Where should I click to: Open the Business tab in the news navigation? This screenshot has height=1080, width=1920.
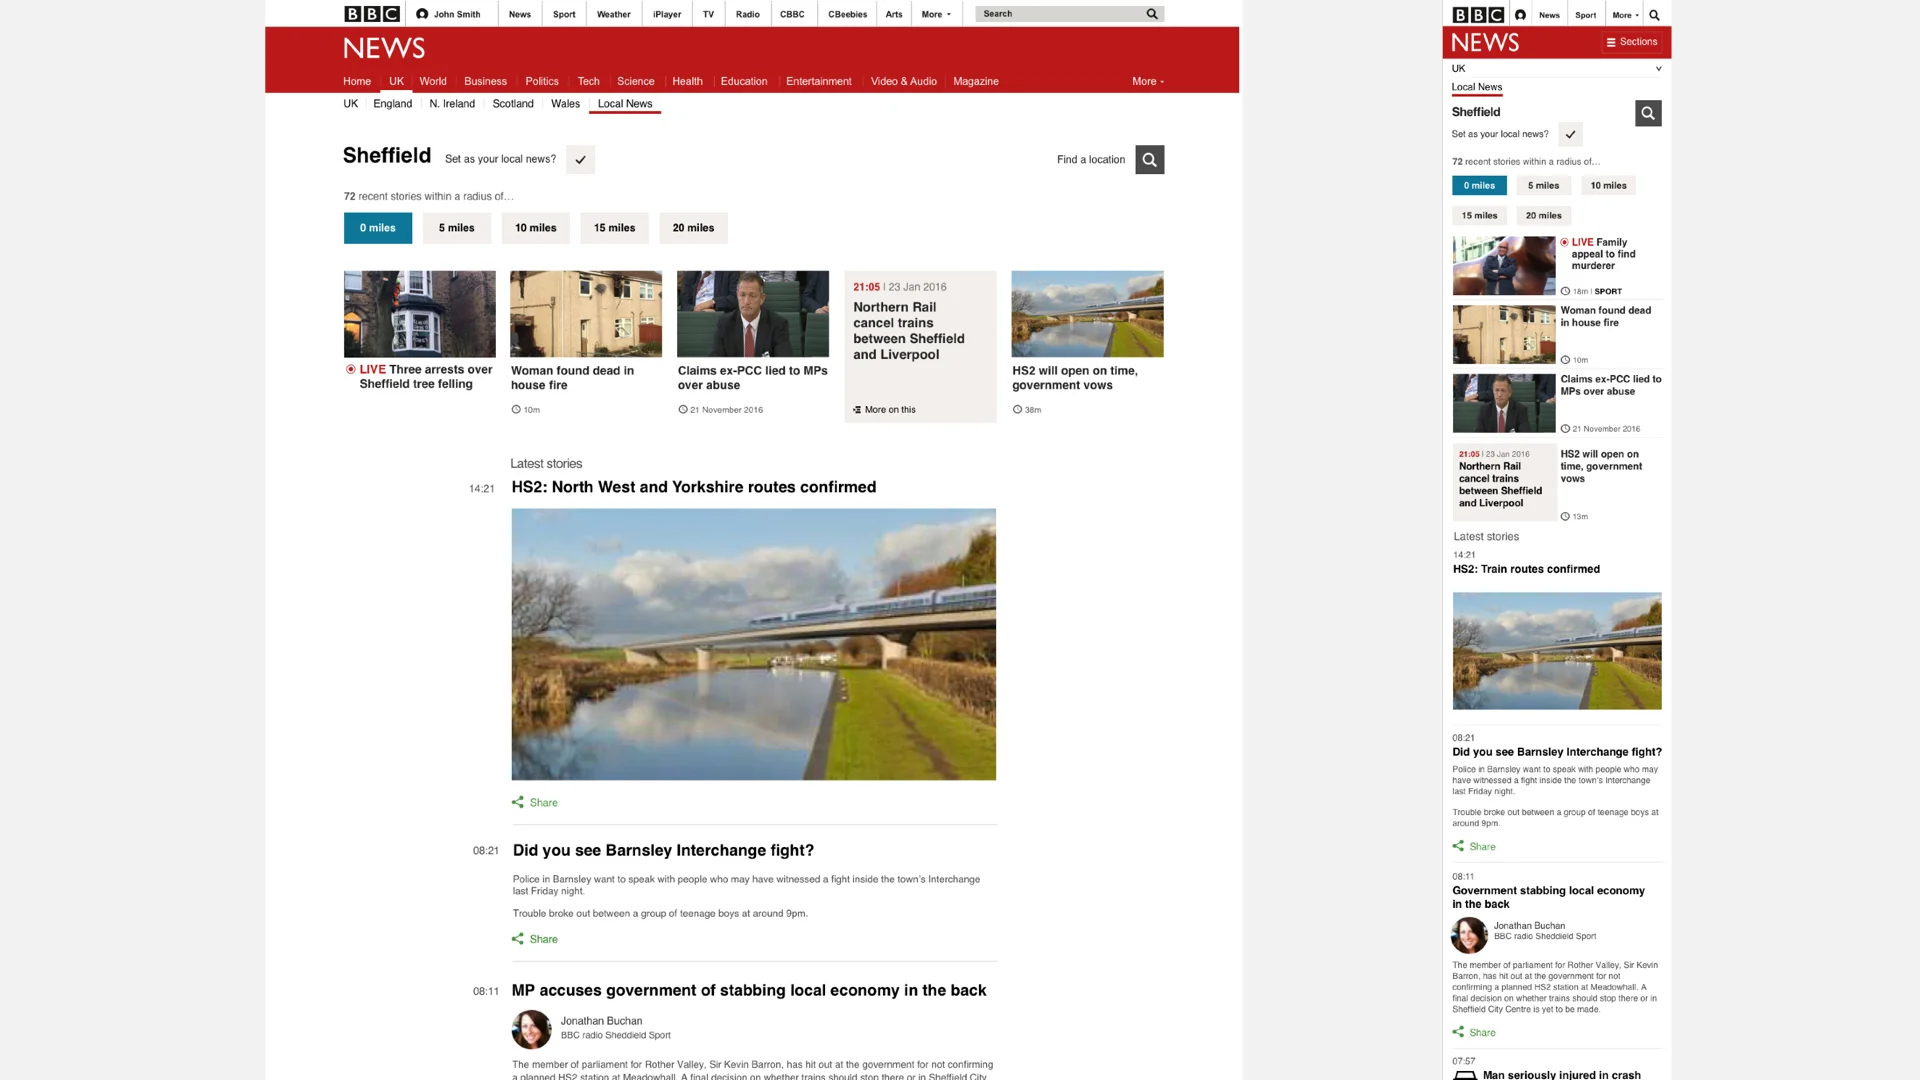[485, 82]
